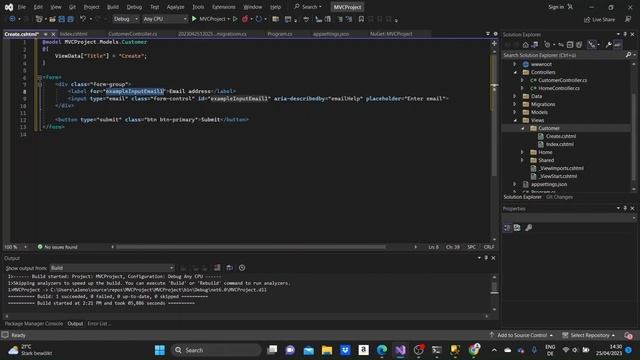Open Package Manager Console tab
This screenshot has height=360, width=640.
click(33, 324)
